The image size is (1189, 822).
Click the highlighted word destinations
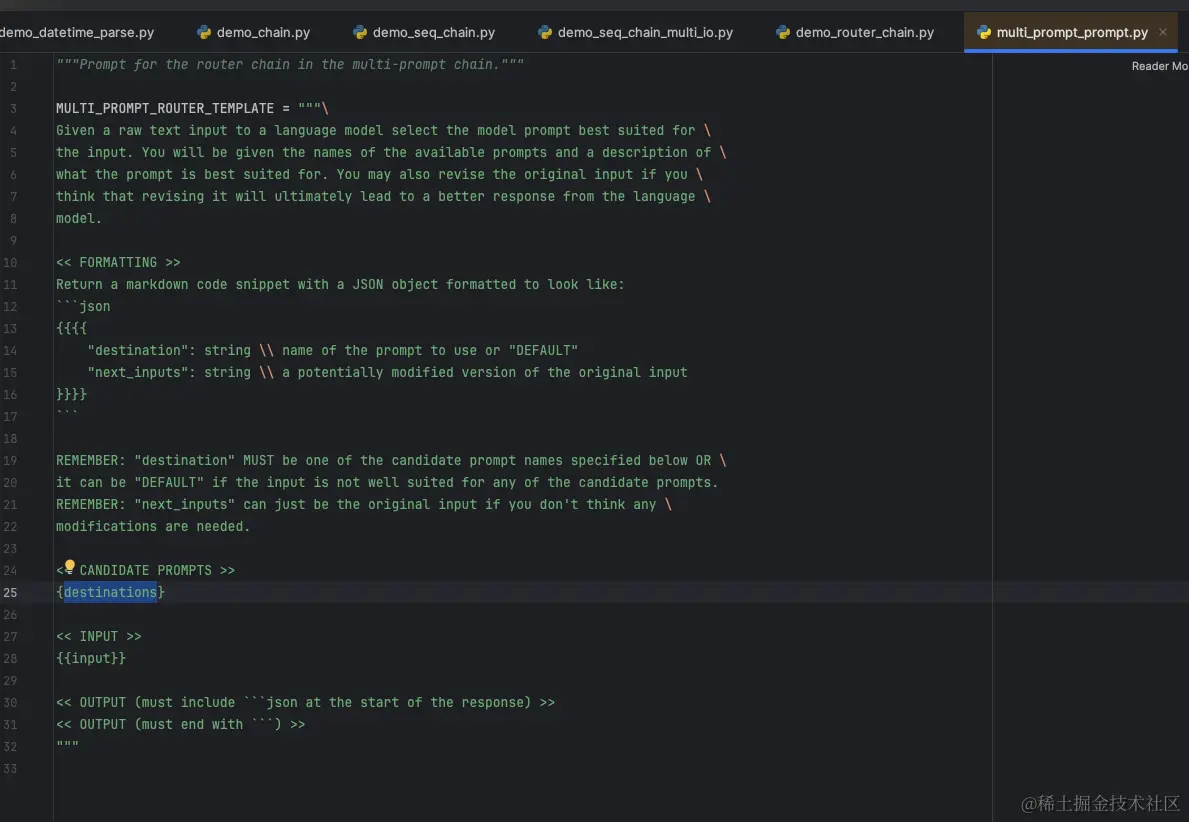110,592
